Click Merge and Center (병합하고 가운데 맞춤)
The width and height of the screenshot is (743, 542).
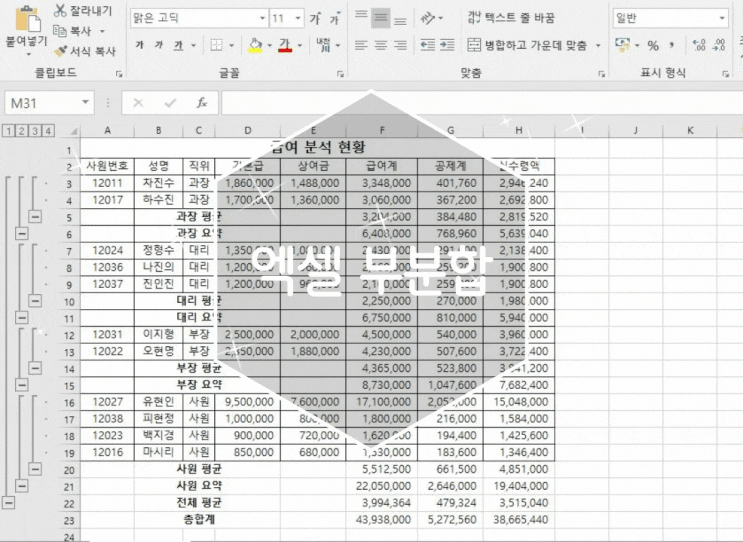point(527,45)
